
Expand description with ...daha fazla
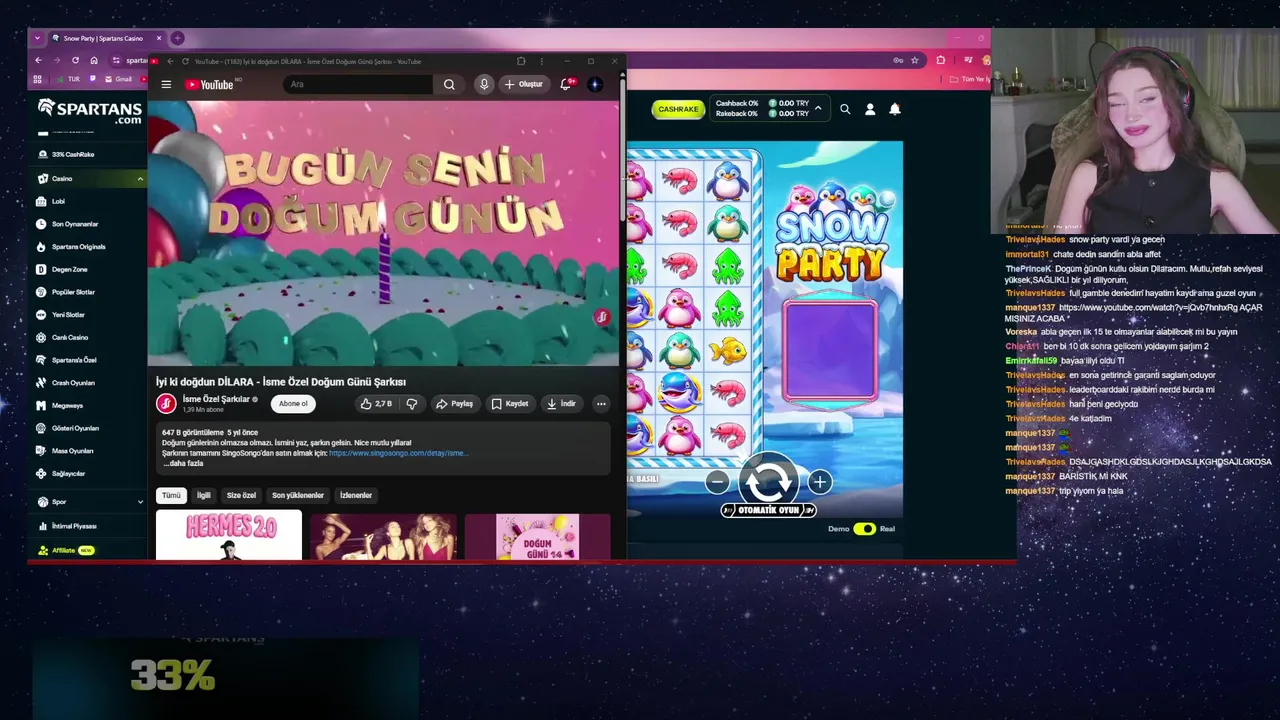(x=184, y=464)
